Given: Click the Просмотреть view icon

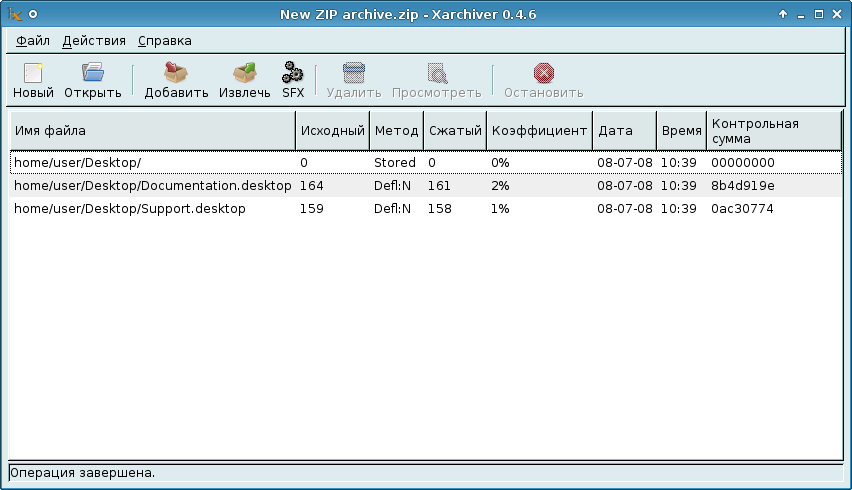Looking at the screenshot, I should click(437, 73).
